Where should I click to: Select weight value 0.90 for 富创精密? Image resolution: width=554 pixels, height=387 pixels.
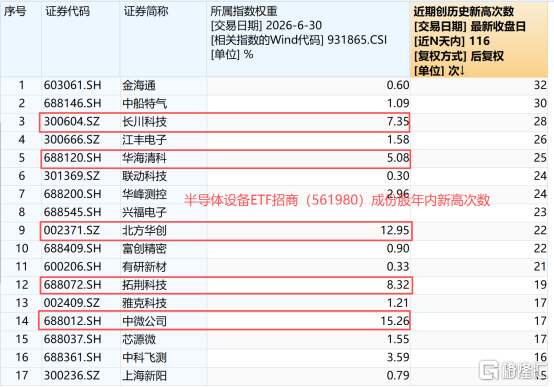tap(398, 248)
